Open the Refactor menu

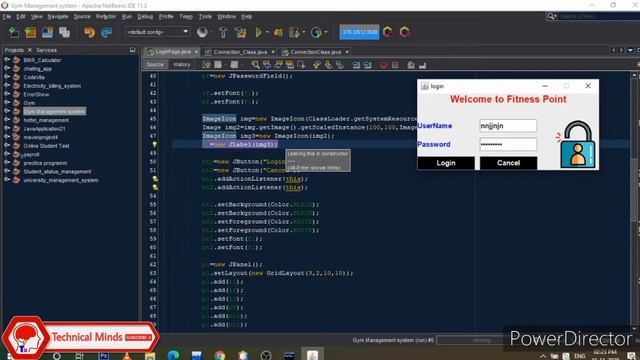pyautogui.click(x=106, y=16)
